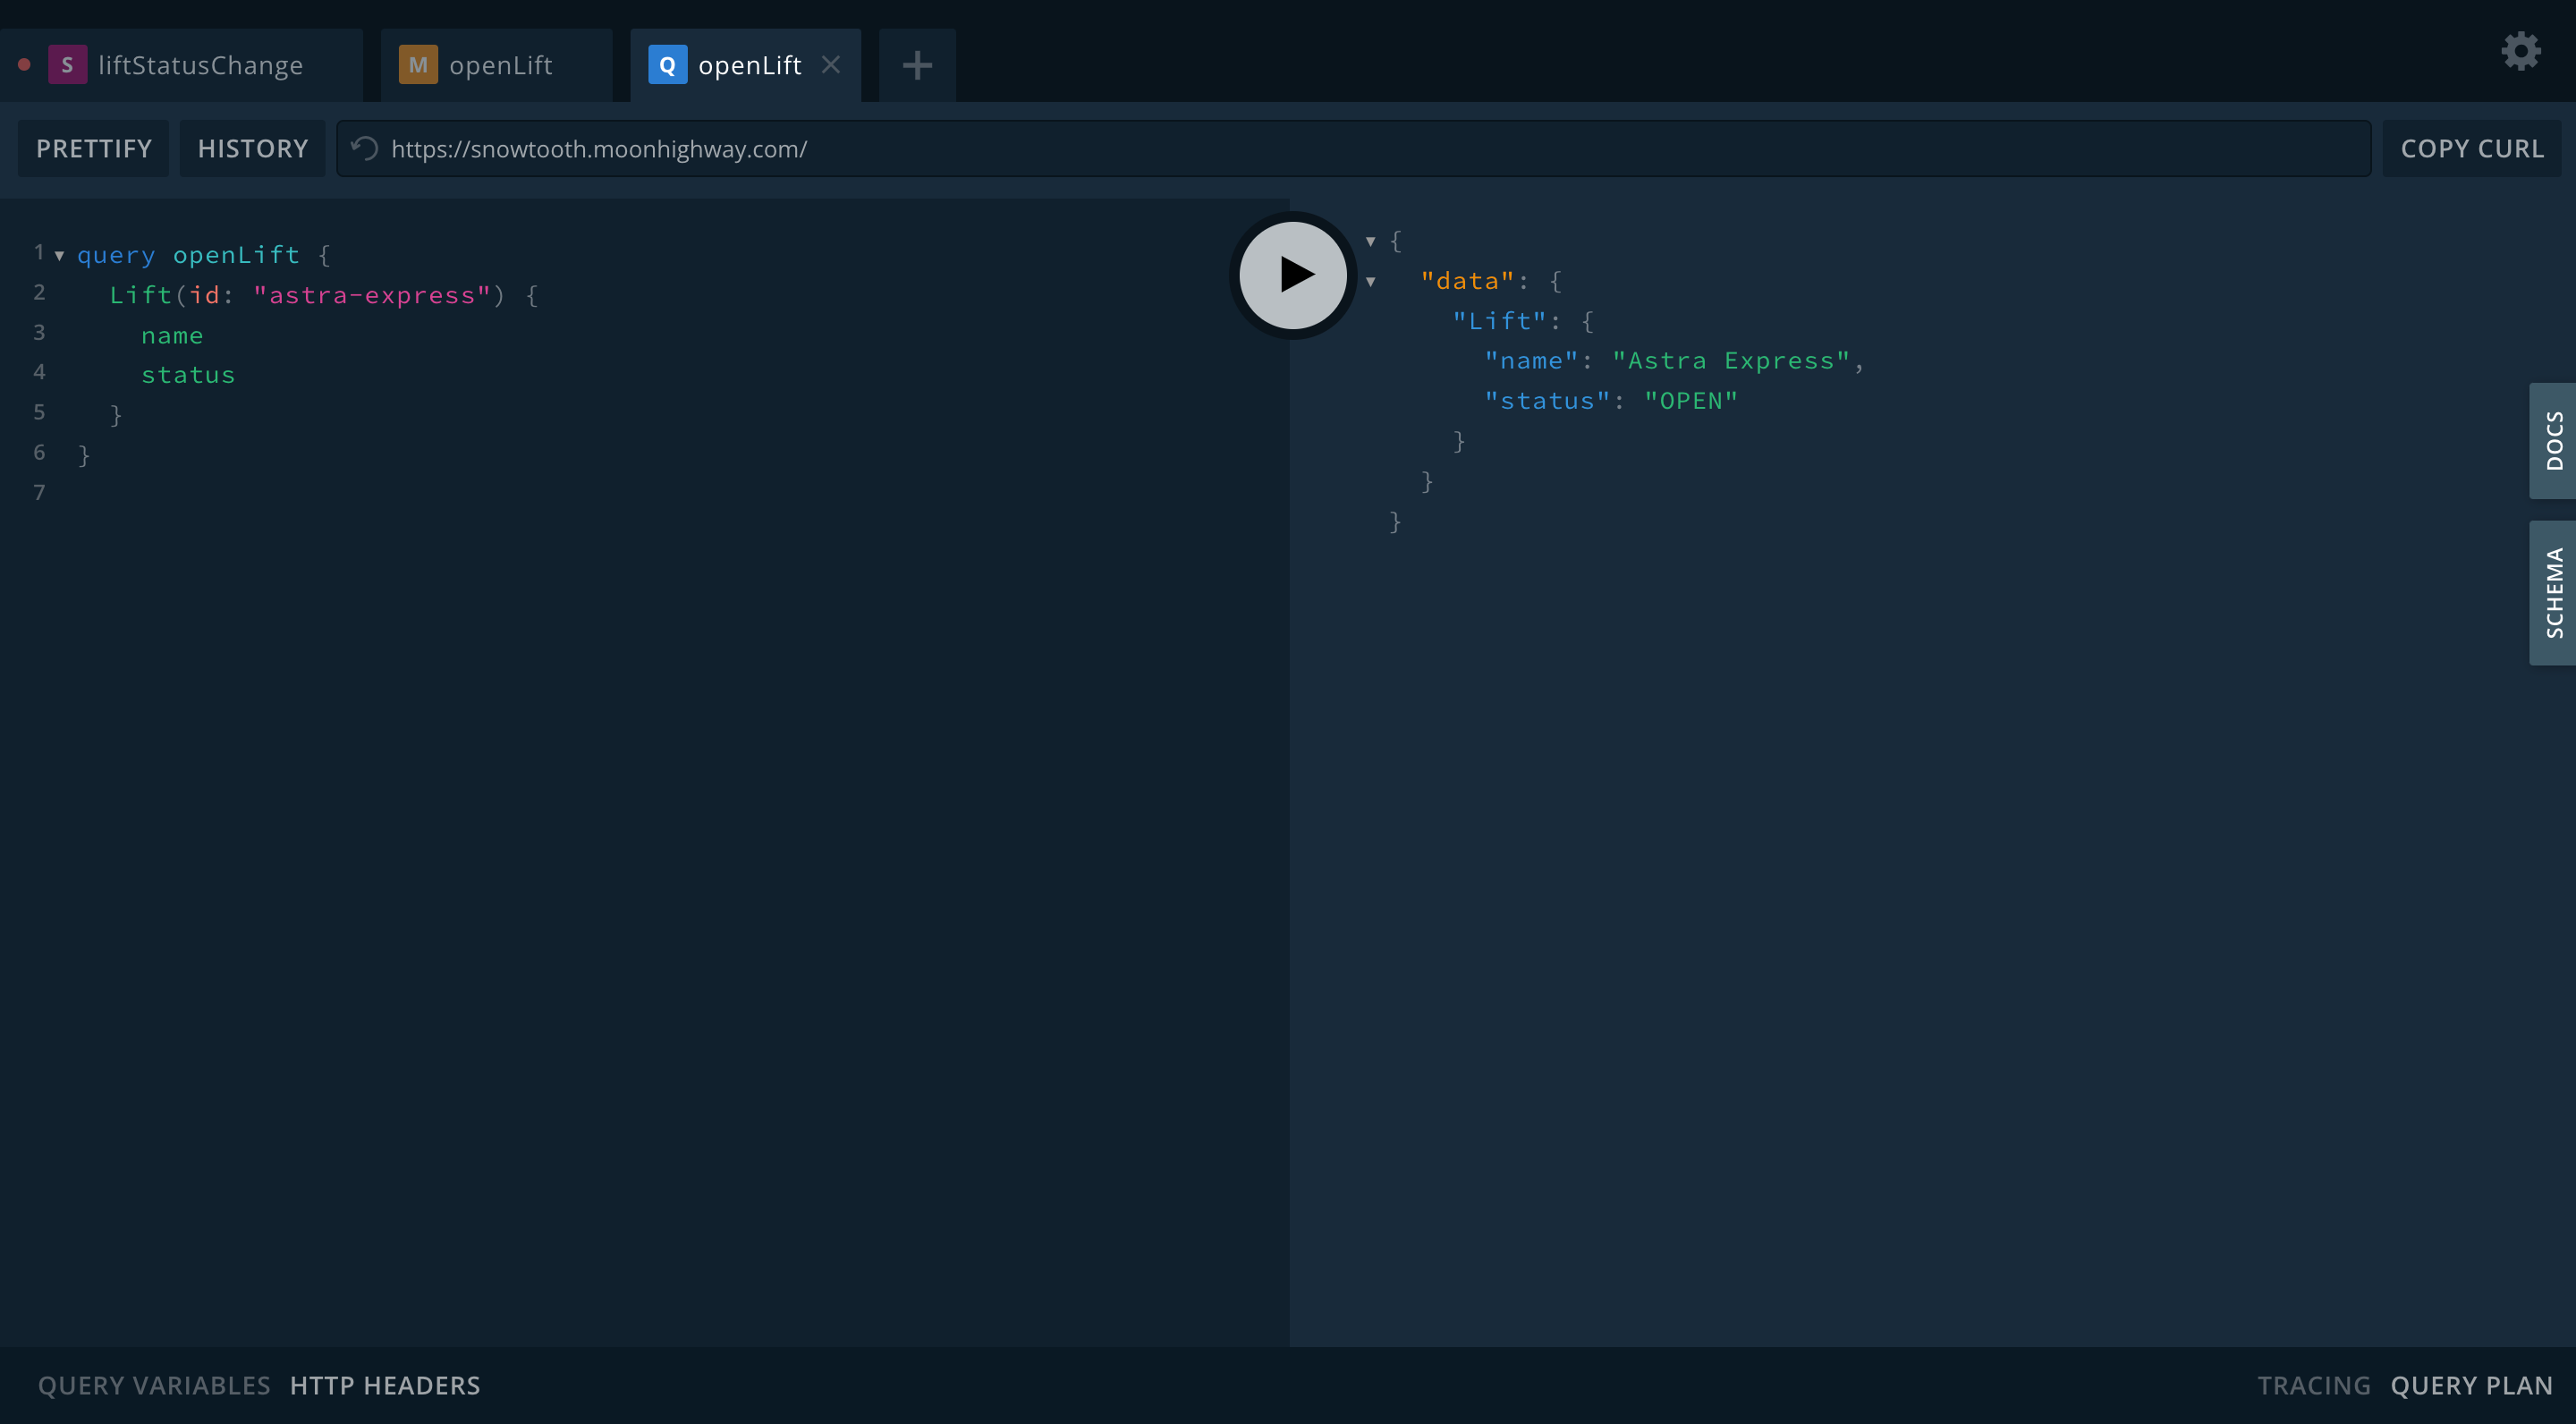Collapse the root response object arrow
Viewport: 2576px width, 1424px height.
(x=1371, y=241)
